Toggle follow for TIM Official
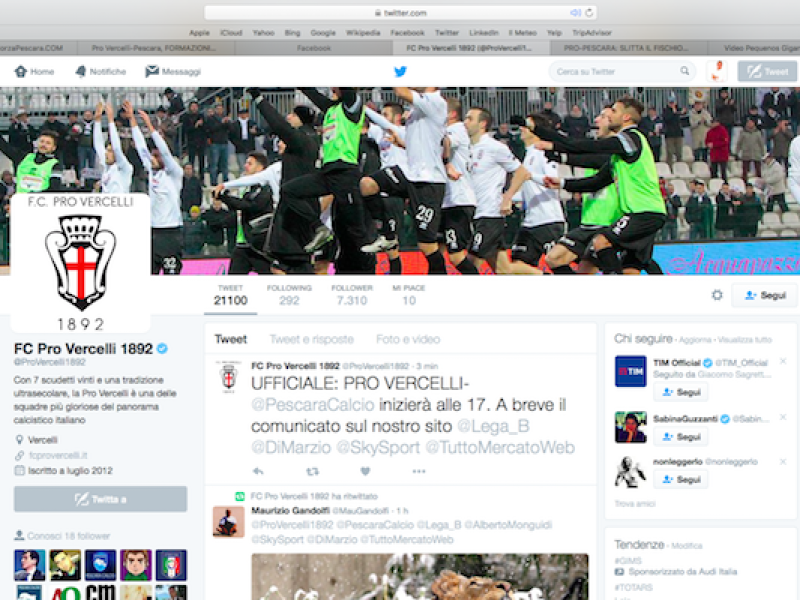 [681, 392]
